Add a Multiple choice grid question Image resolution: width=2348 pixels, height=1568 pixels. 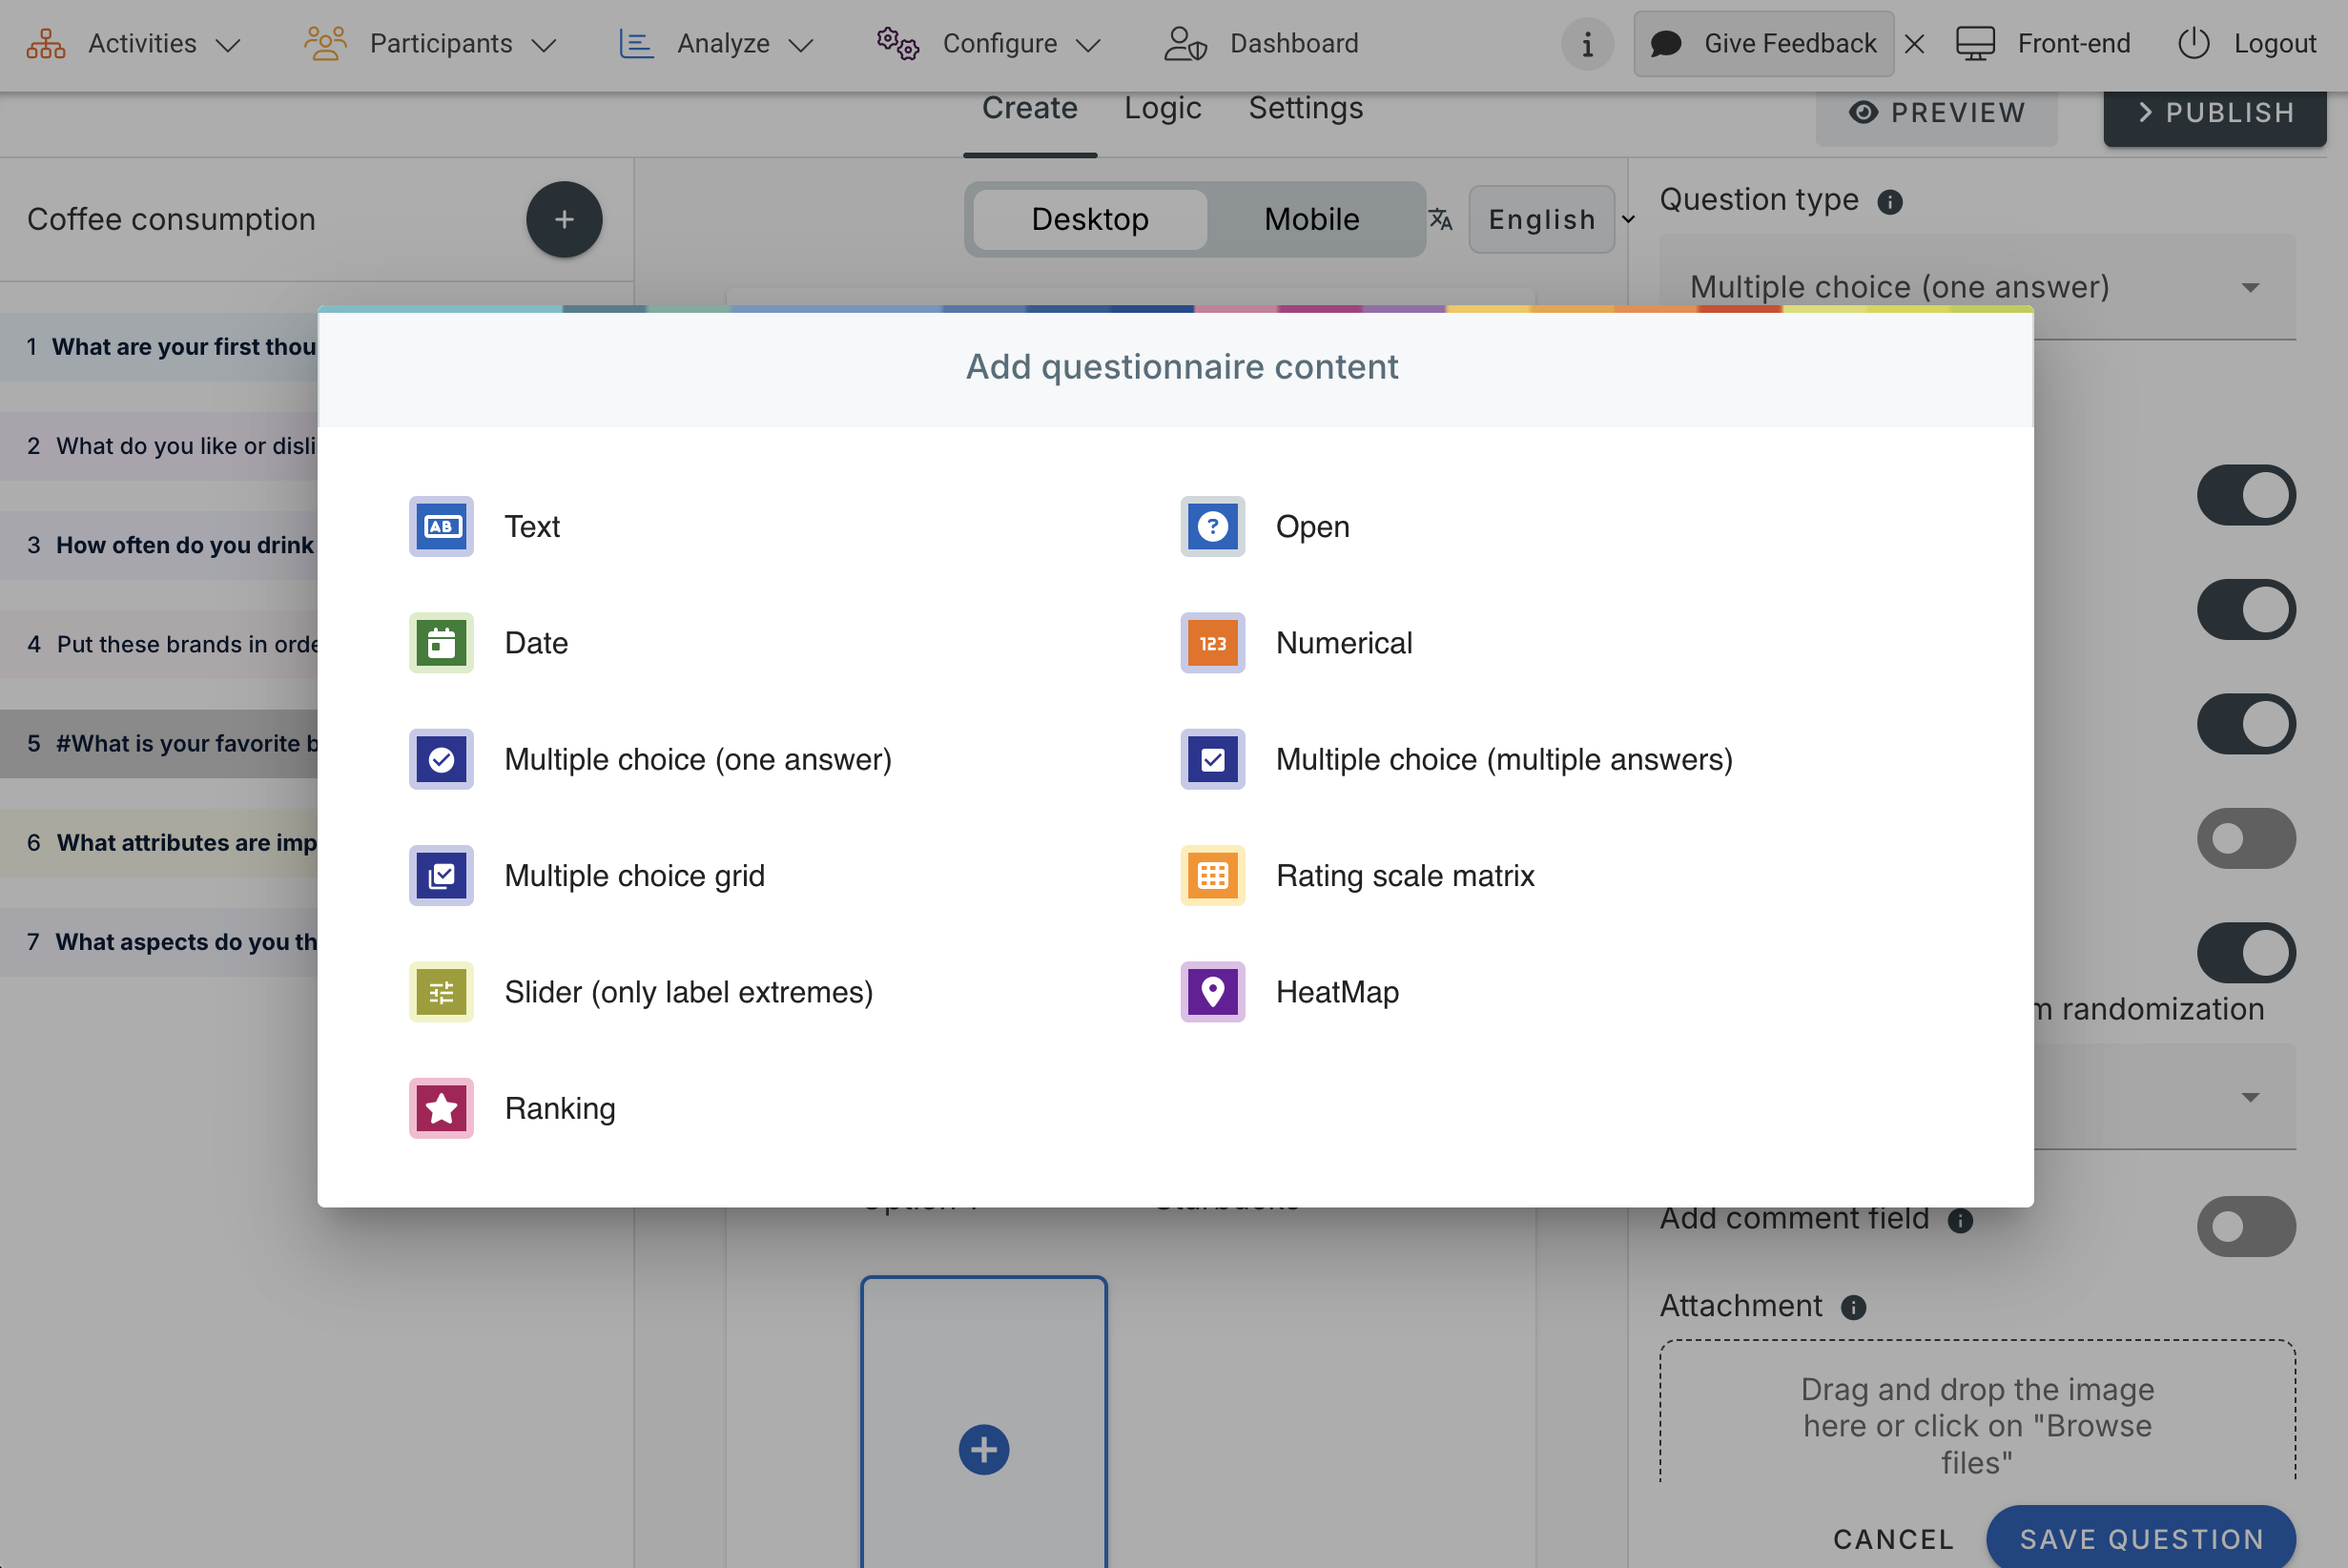[x=634, y=875]
